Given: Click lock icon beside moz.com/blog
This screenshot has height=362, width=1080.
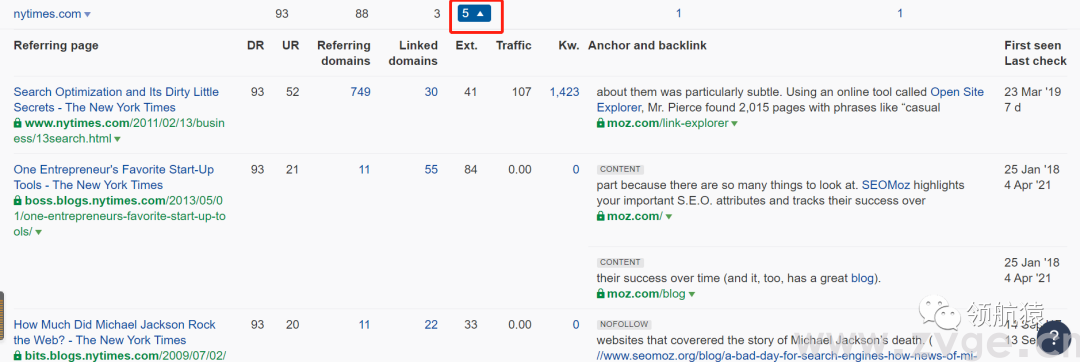Looking at the screenshot, I should [x=601, y=294].
